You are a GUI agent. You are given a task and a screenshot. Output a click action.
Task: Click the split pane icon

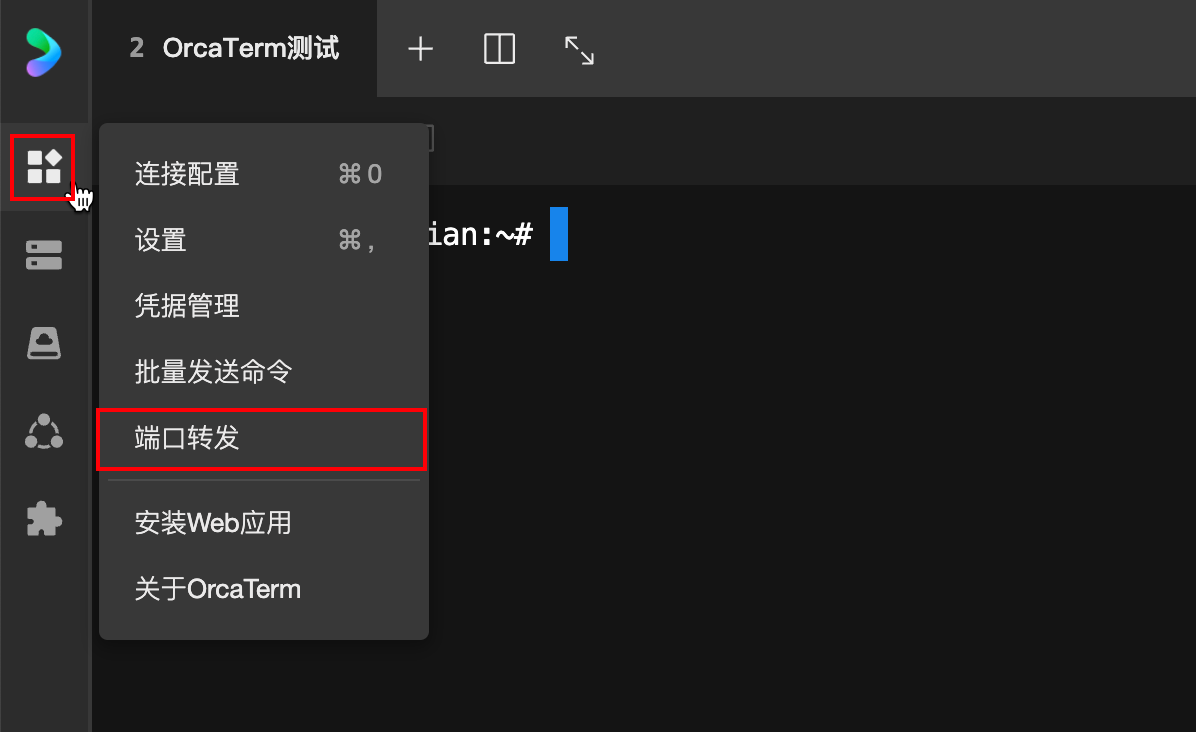tap(499, 49)
